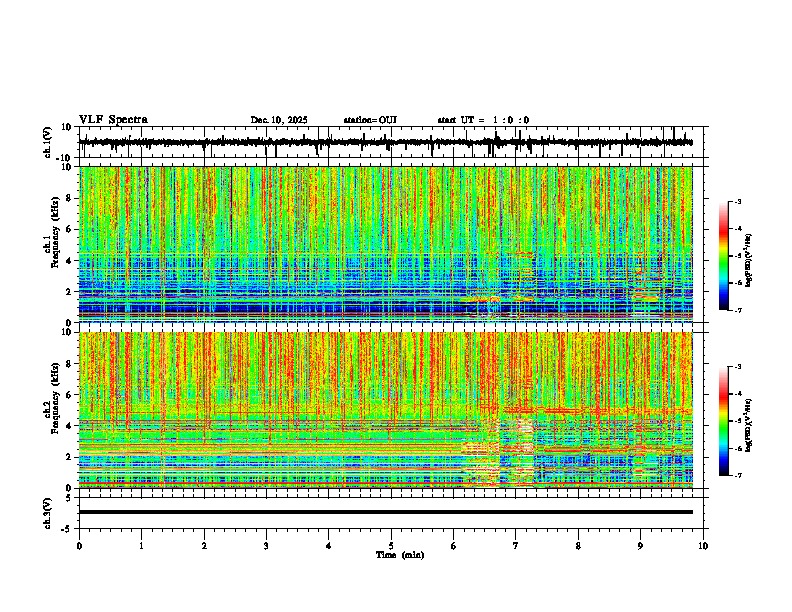Click the "station=OUI" header label
The height and width of the screenshot is (612, 792).
tap(370, 120)
